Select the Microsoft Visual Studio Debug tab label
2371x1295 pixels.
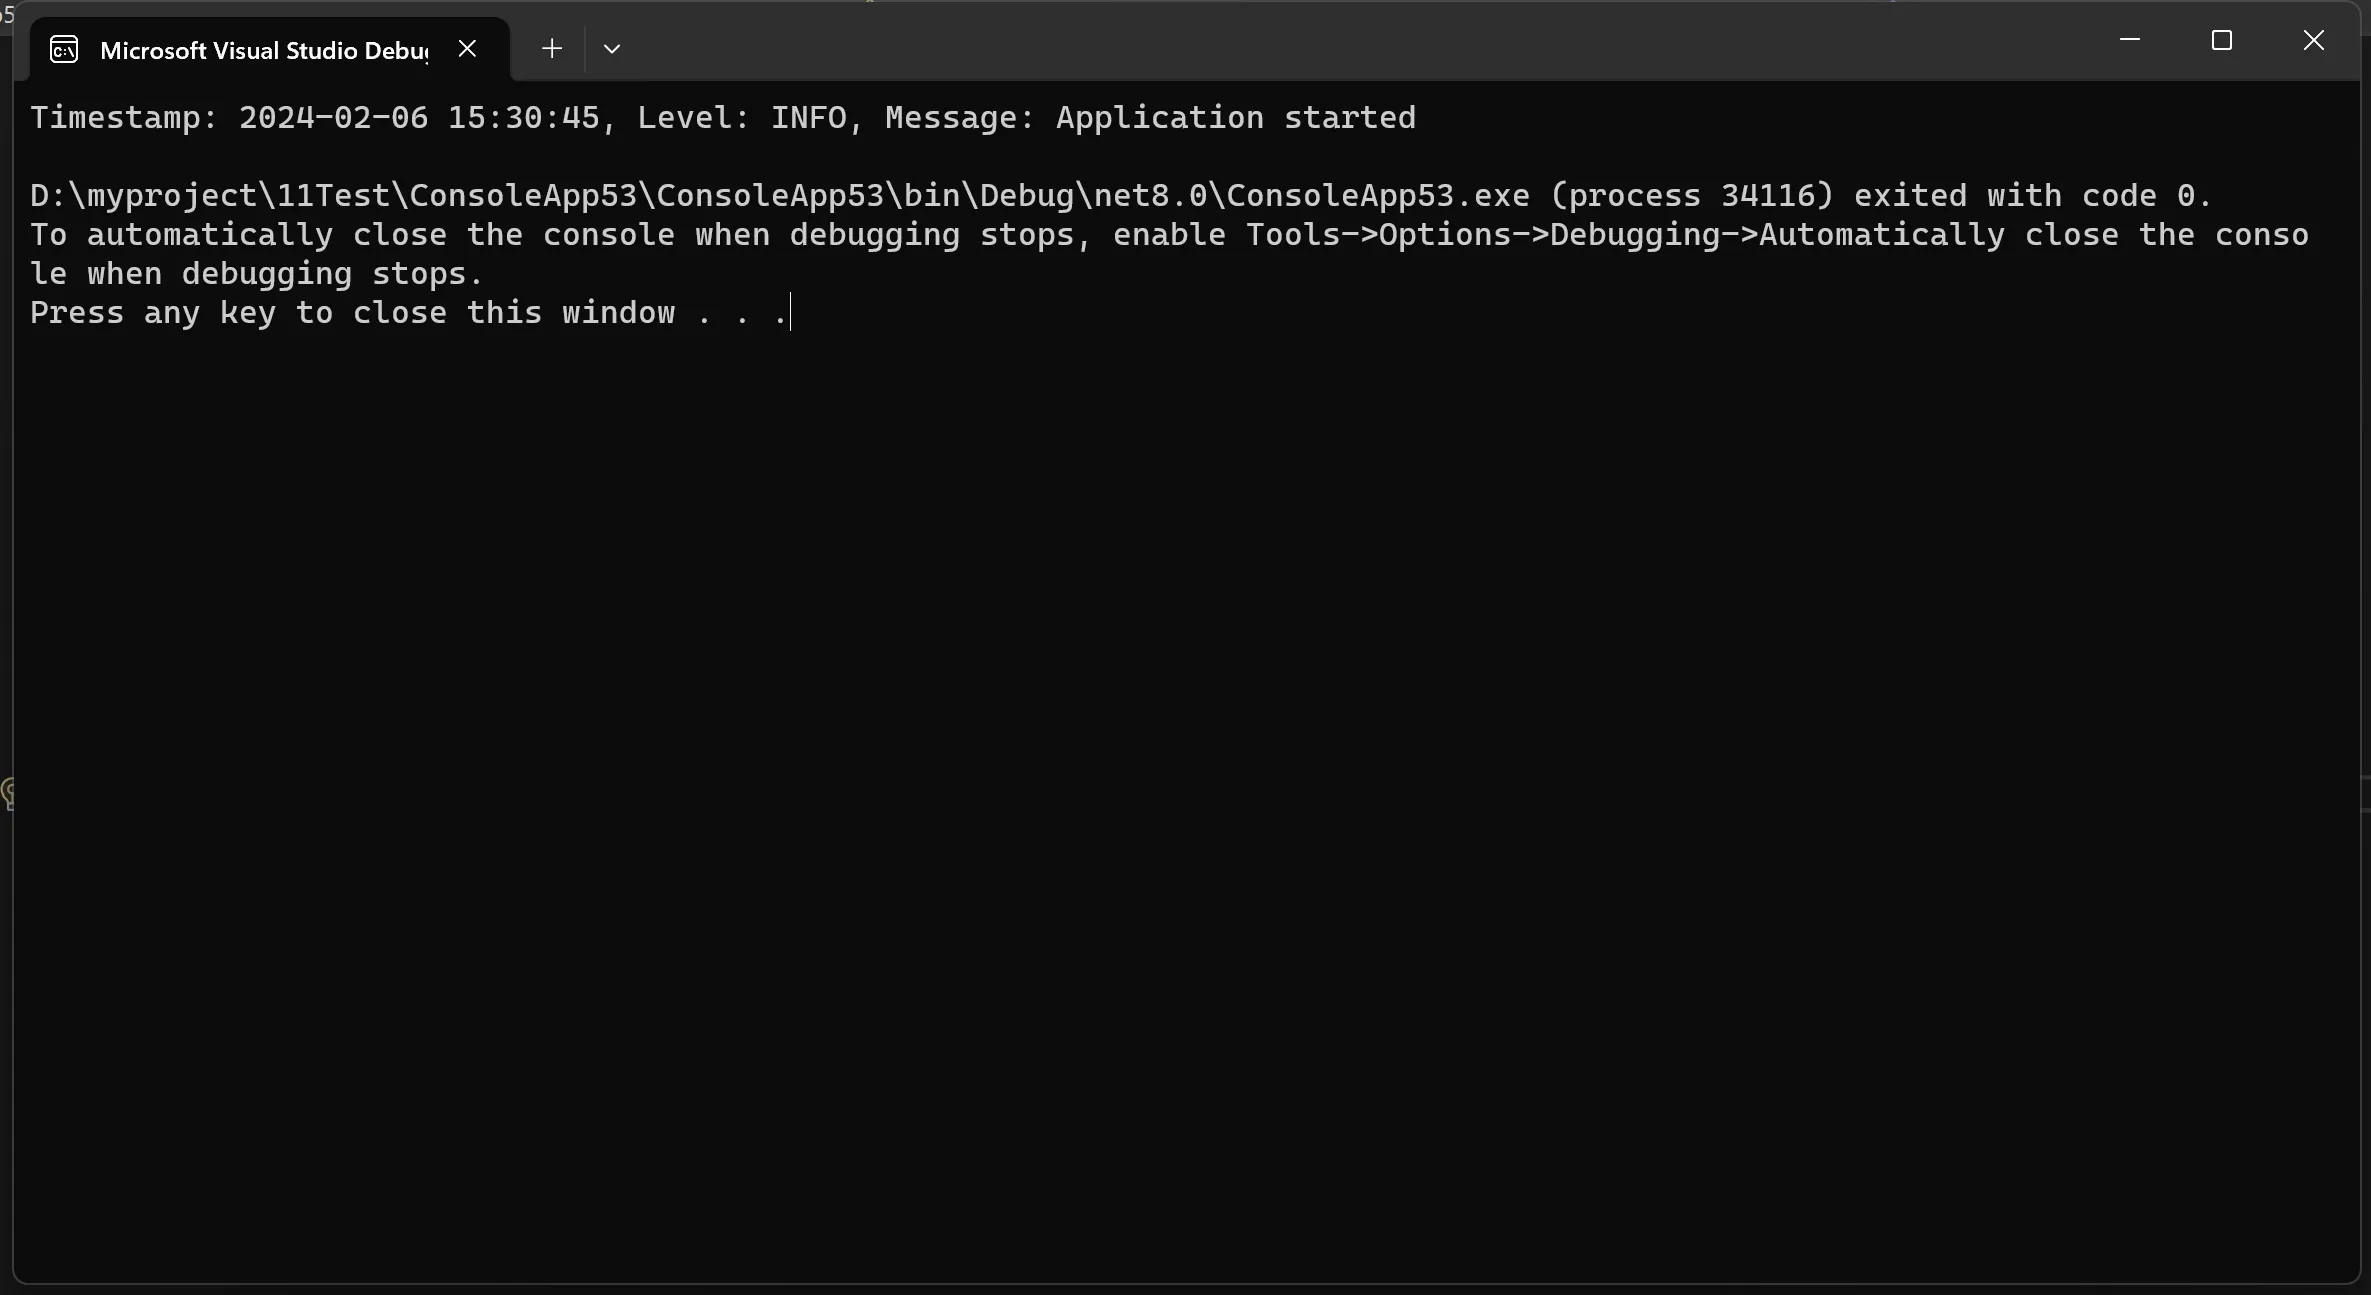click(x=264, y=50)
